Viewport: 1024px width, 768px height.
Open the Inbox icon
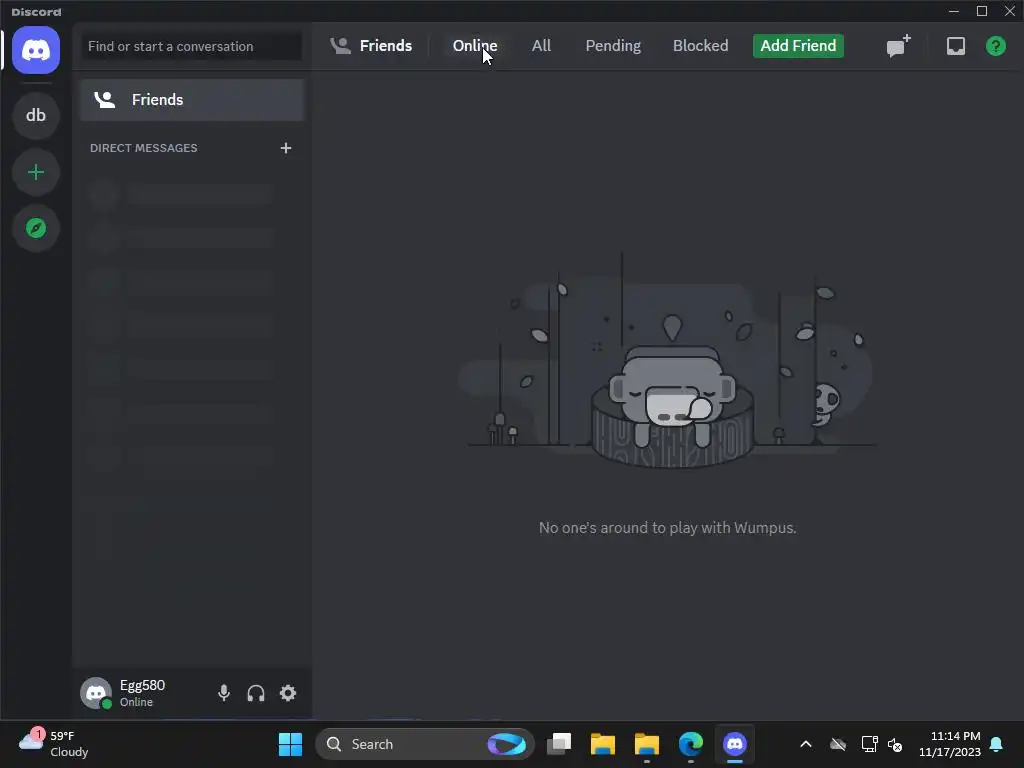pyautogui.click(x=955, y=46)
